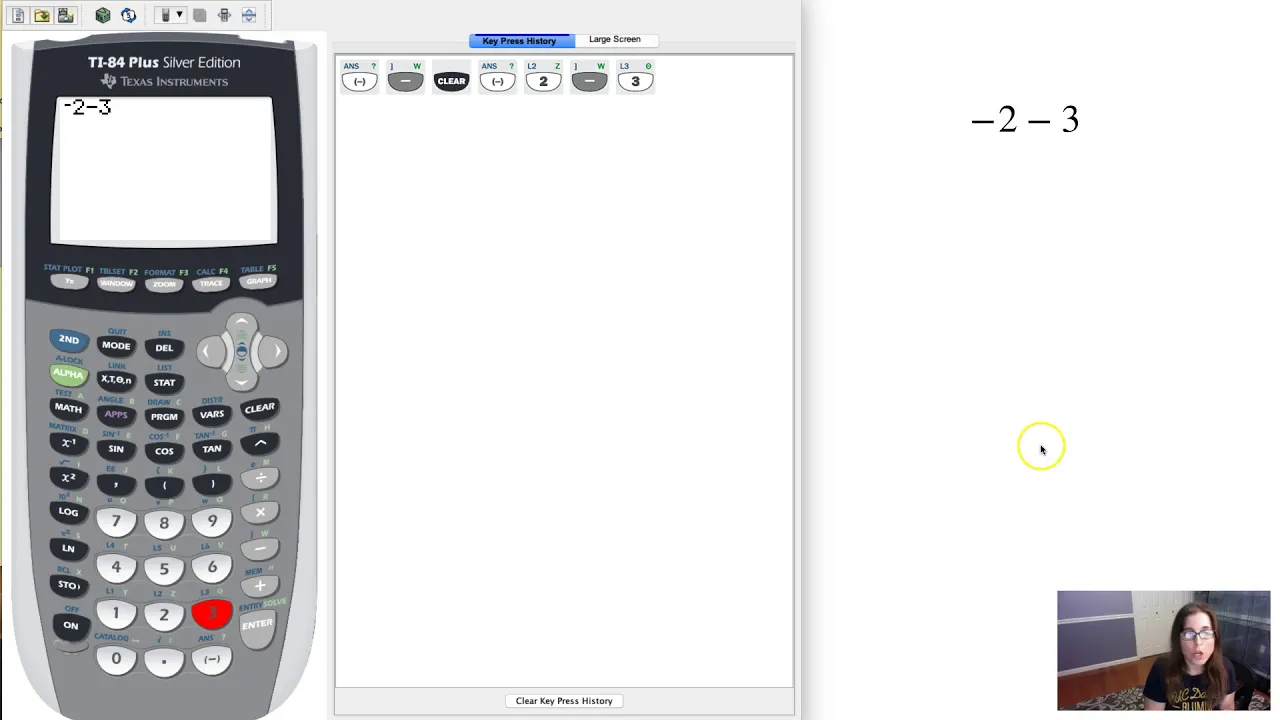Screen dimensions: 1280x720
Task: Click the LOG key
Action: 68,512
